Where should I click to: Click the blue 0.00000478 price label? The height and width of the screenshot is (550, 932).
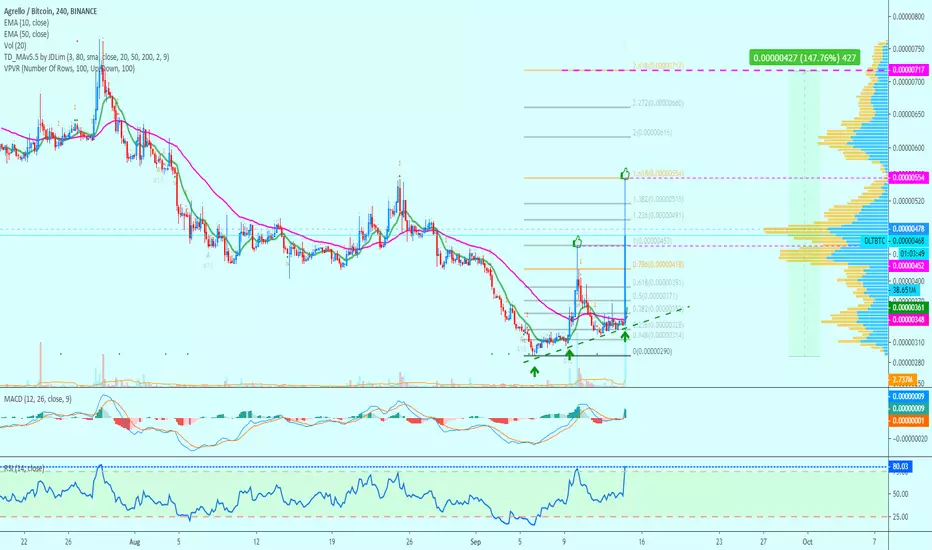pos(908,228)
